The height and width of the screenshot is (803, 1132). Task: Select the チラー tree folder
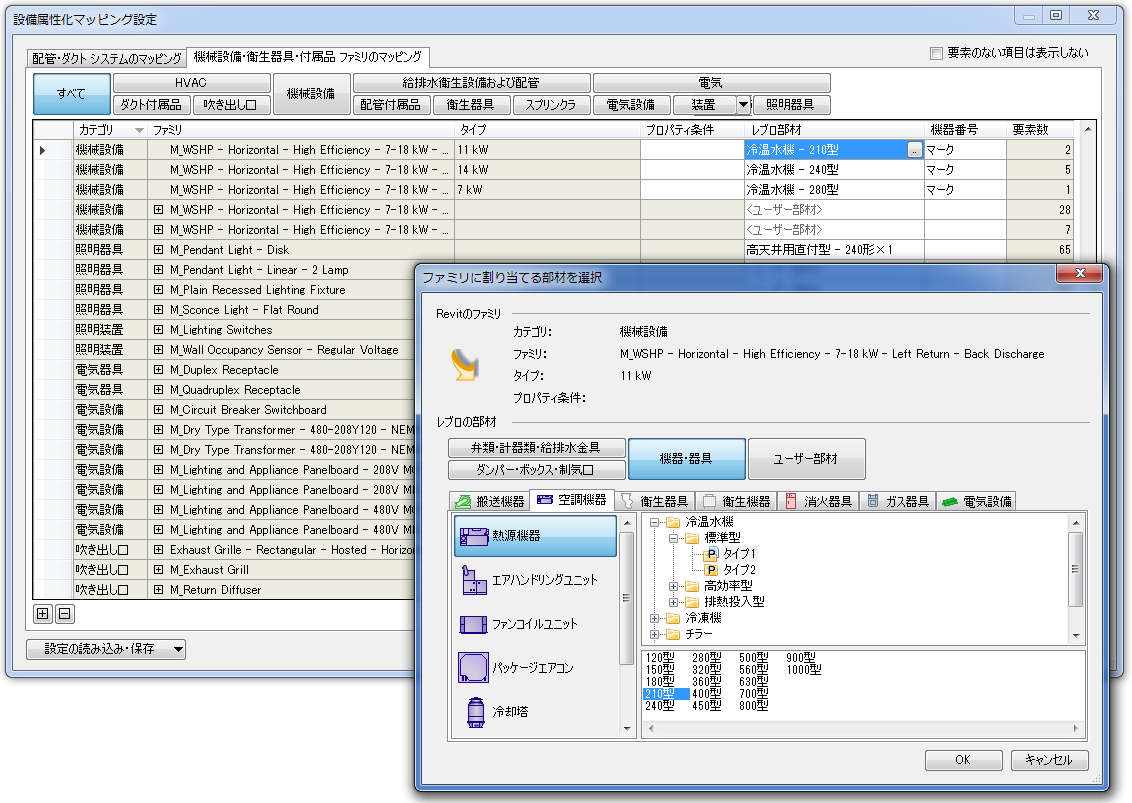click(x=698, y=634)
